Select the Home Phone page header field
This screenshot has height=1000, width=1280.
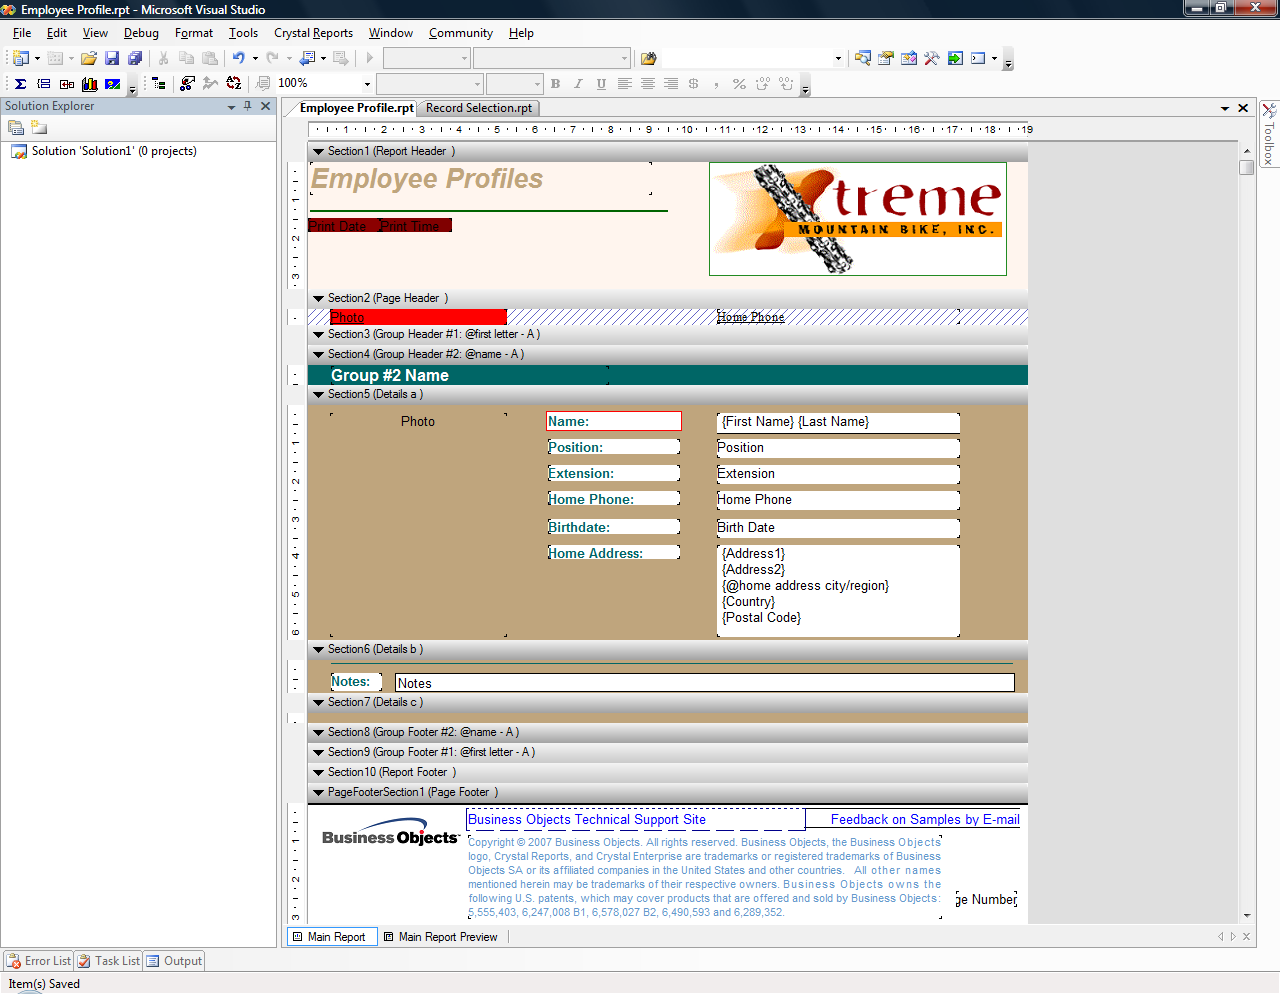point(838,317)
